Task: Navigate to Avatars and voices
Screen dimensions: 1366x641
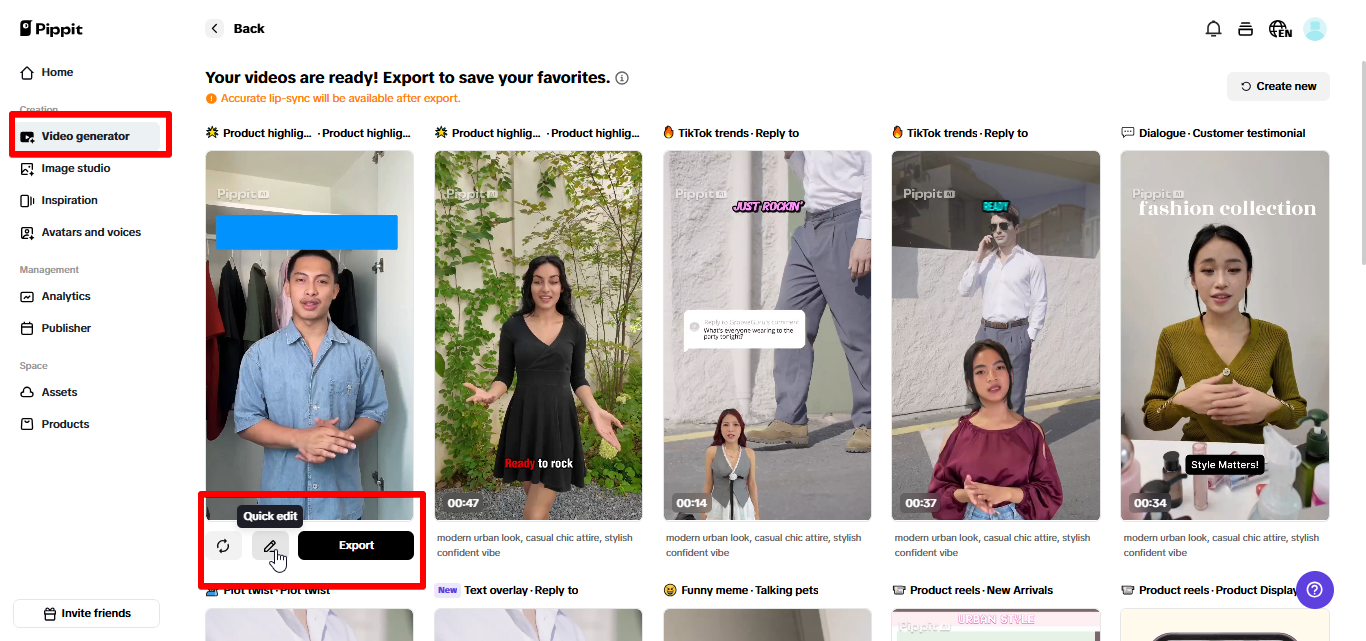Action: pos(91,232)
